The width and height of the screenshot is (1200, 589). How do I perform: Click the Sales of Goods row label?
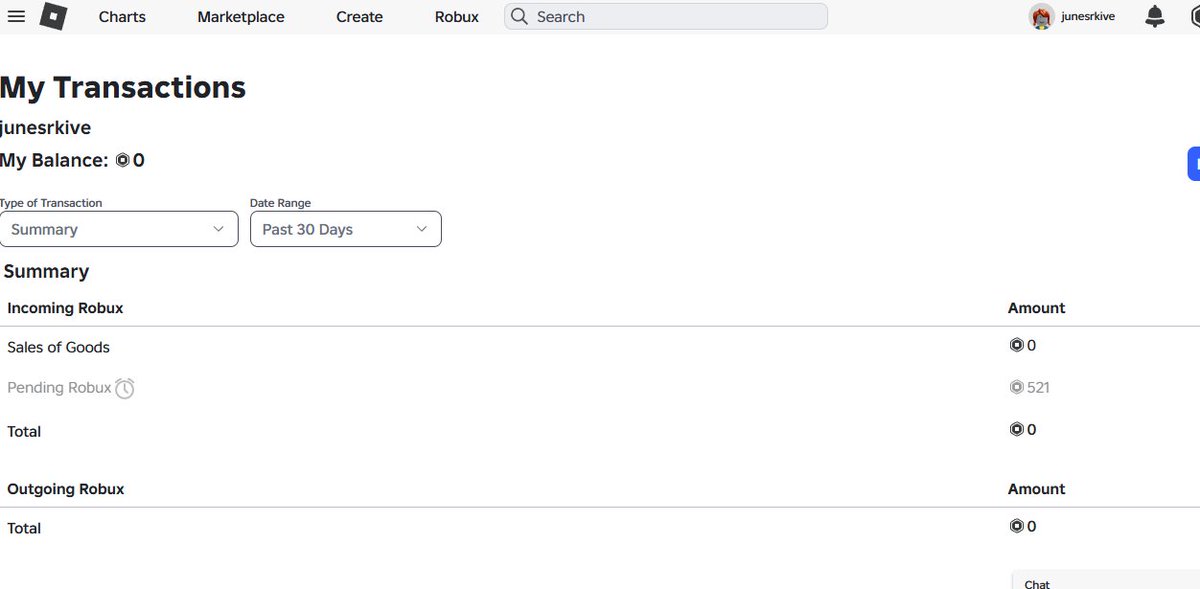pos(58,347)
